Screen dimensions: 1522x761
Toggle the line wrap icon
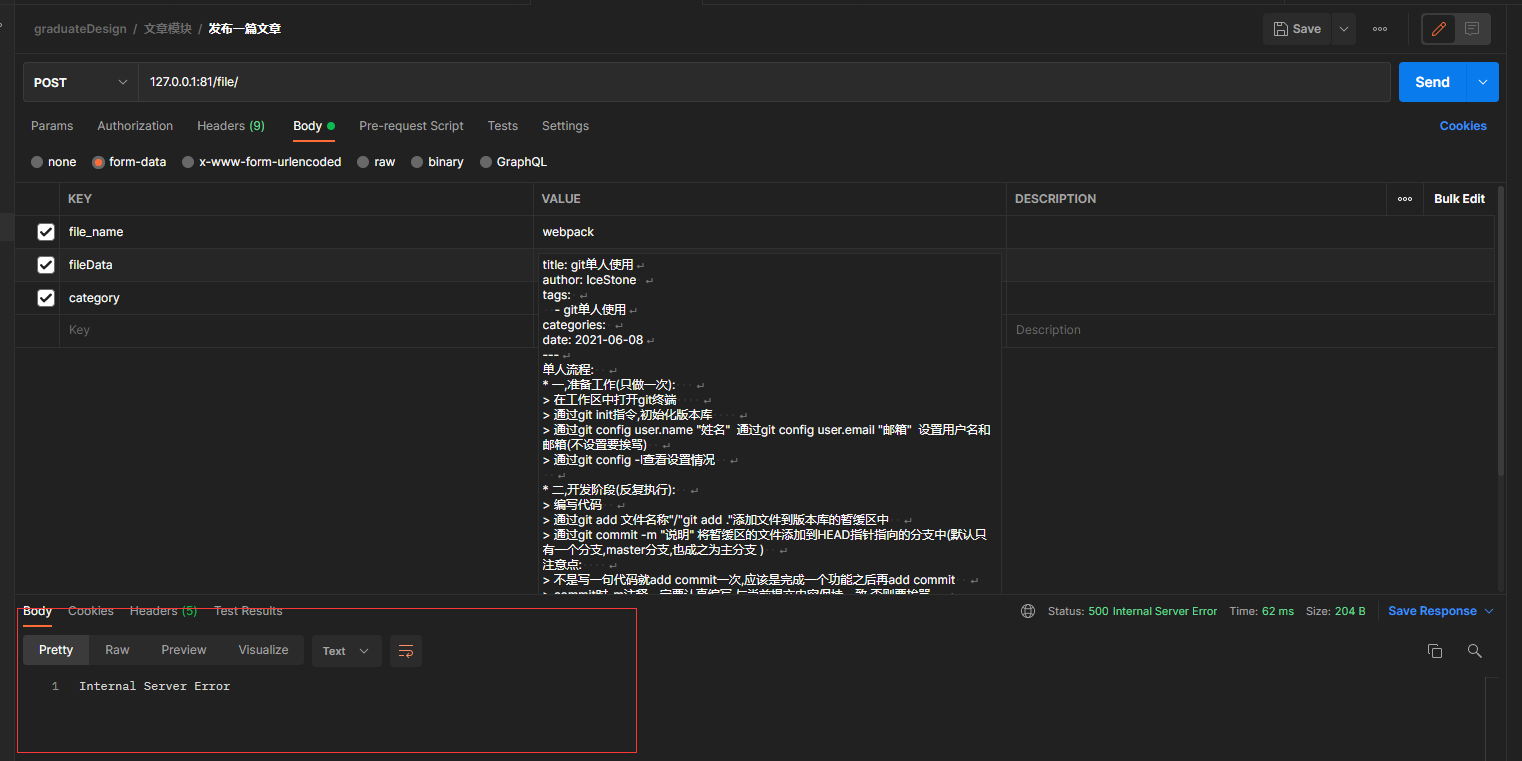(x=406, y=651)
